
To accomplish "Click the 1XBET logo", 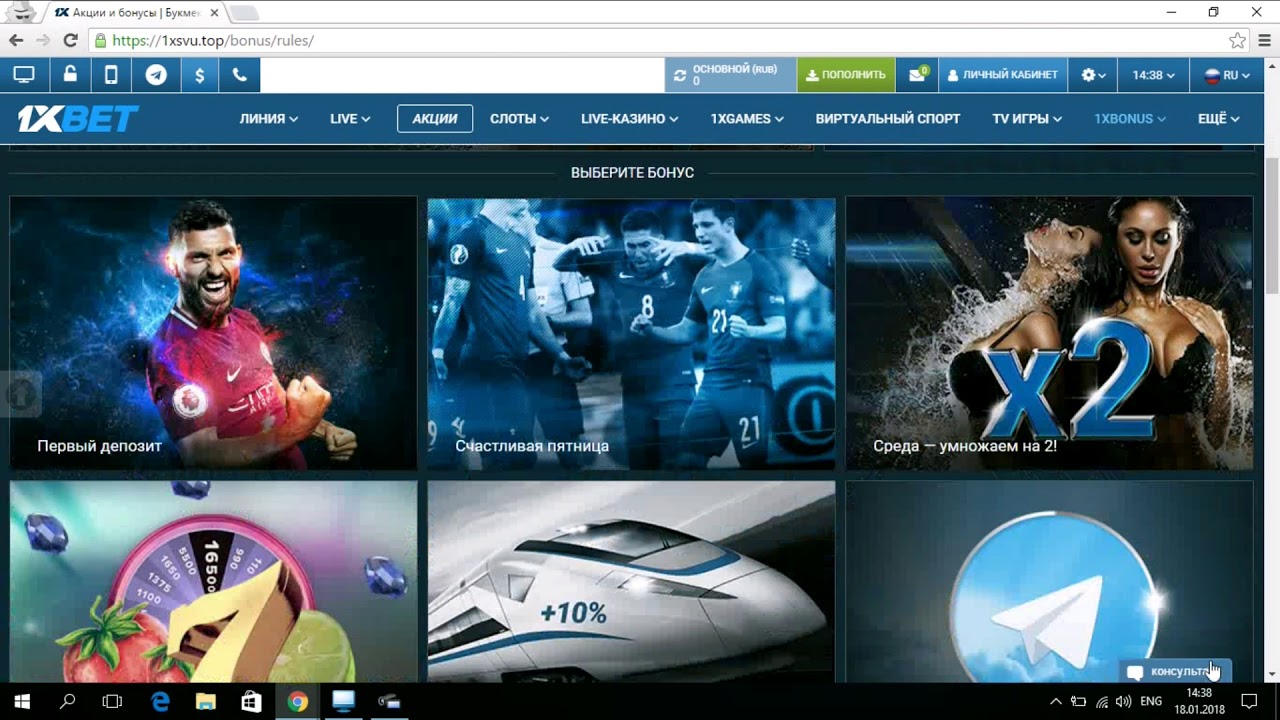I will [x=78, y=119].
